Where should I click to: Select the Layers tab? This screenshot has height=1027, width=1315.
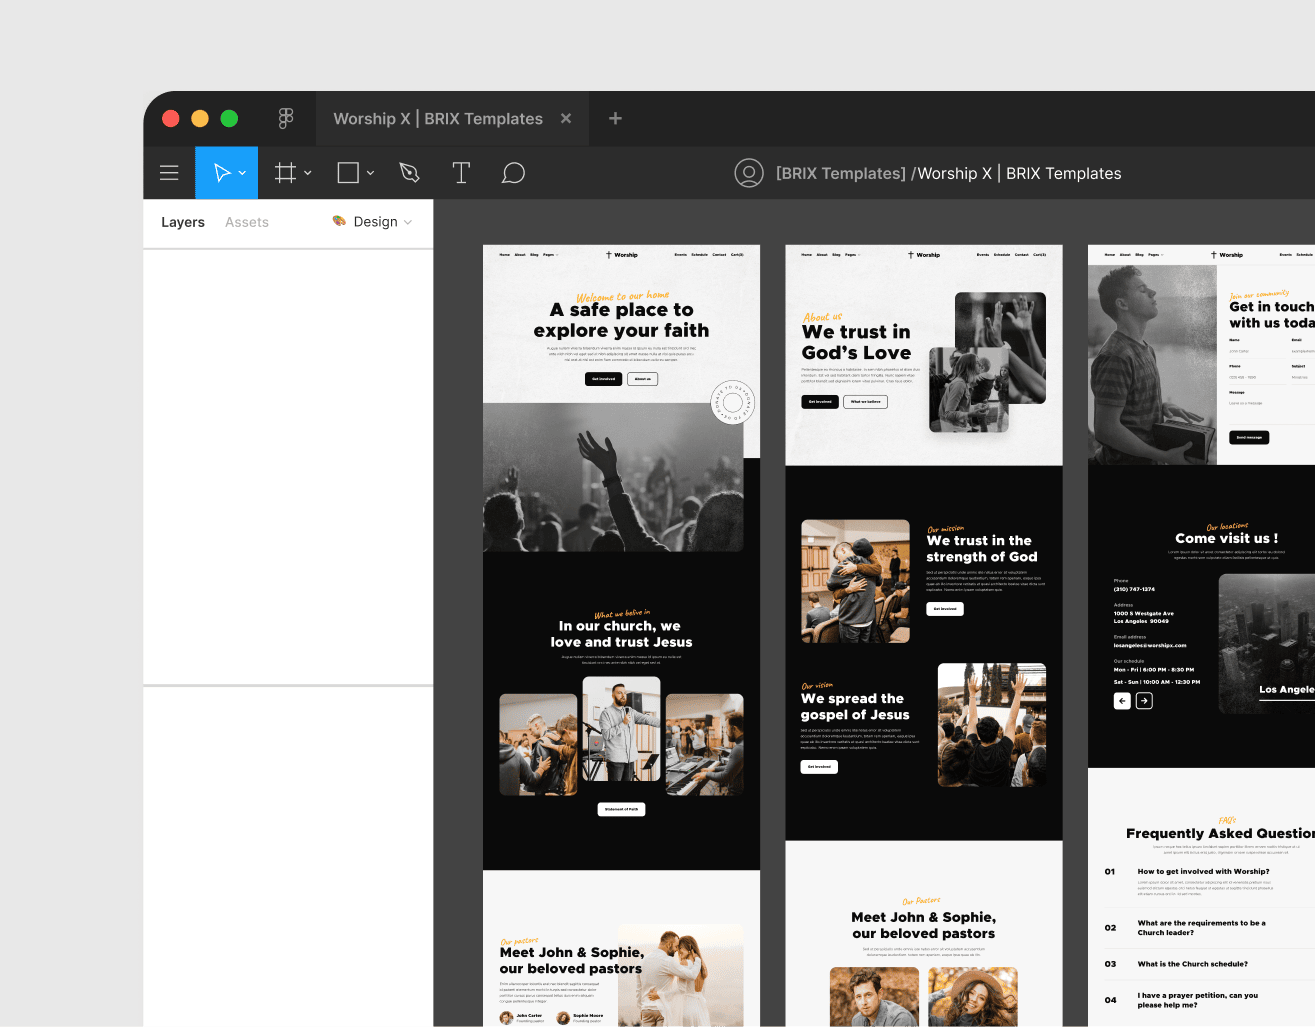[183, 222]
